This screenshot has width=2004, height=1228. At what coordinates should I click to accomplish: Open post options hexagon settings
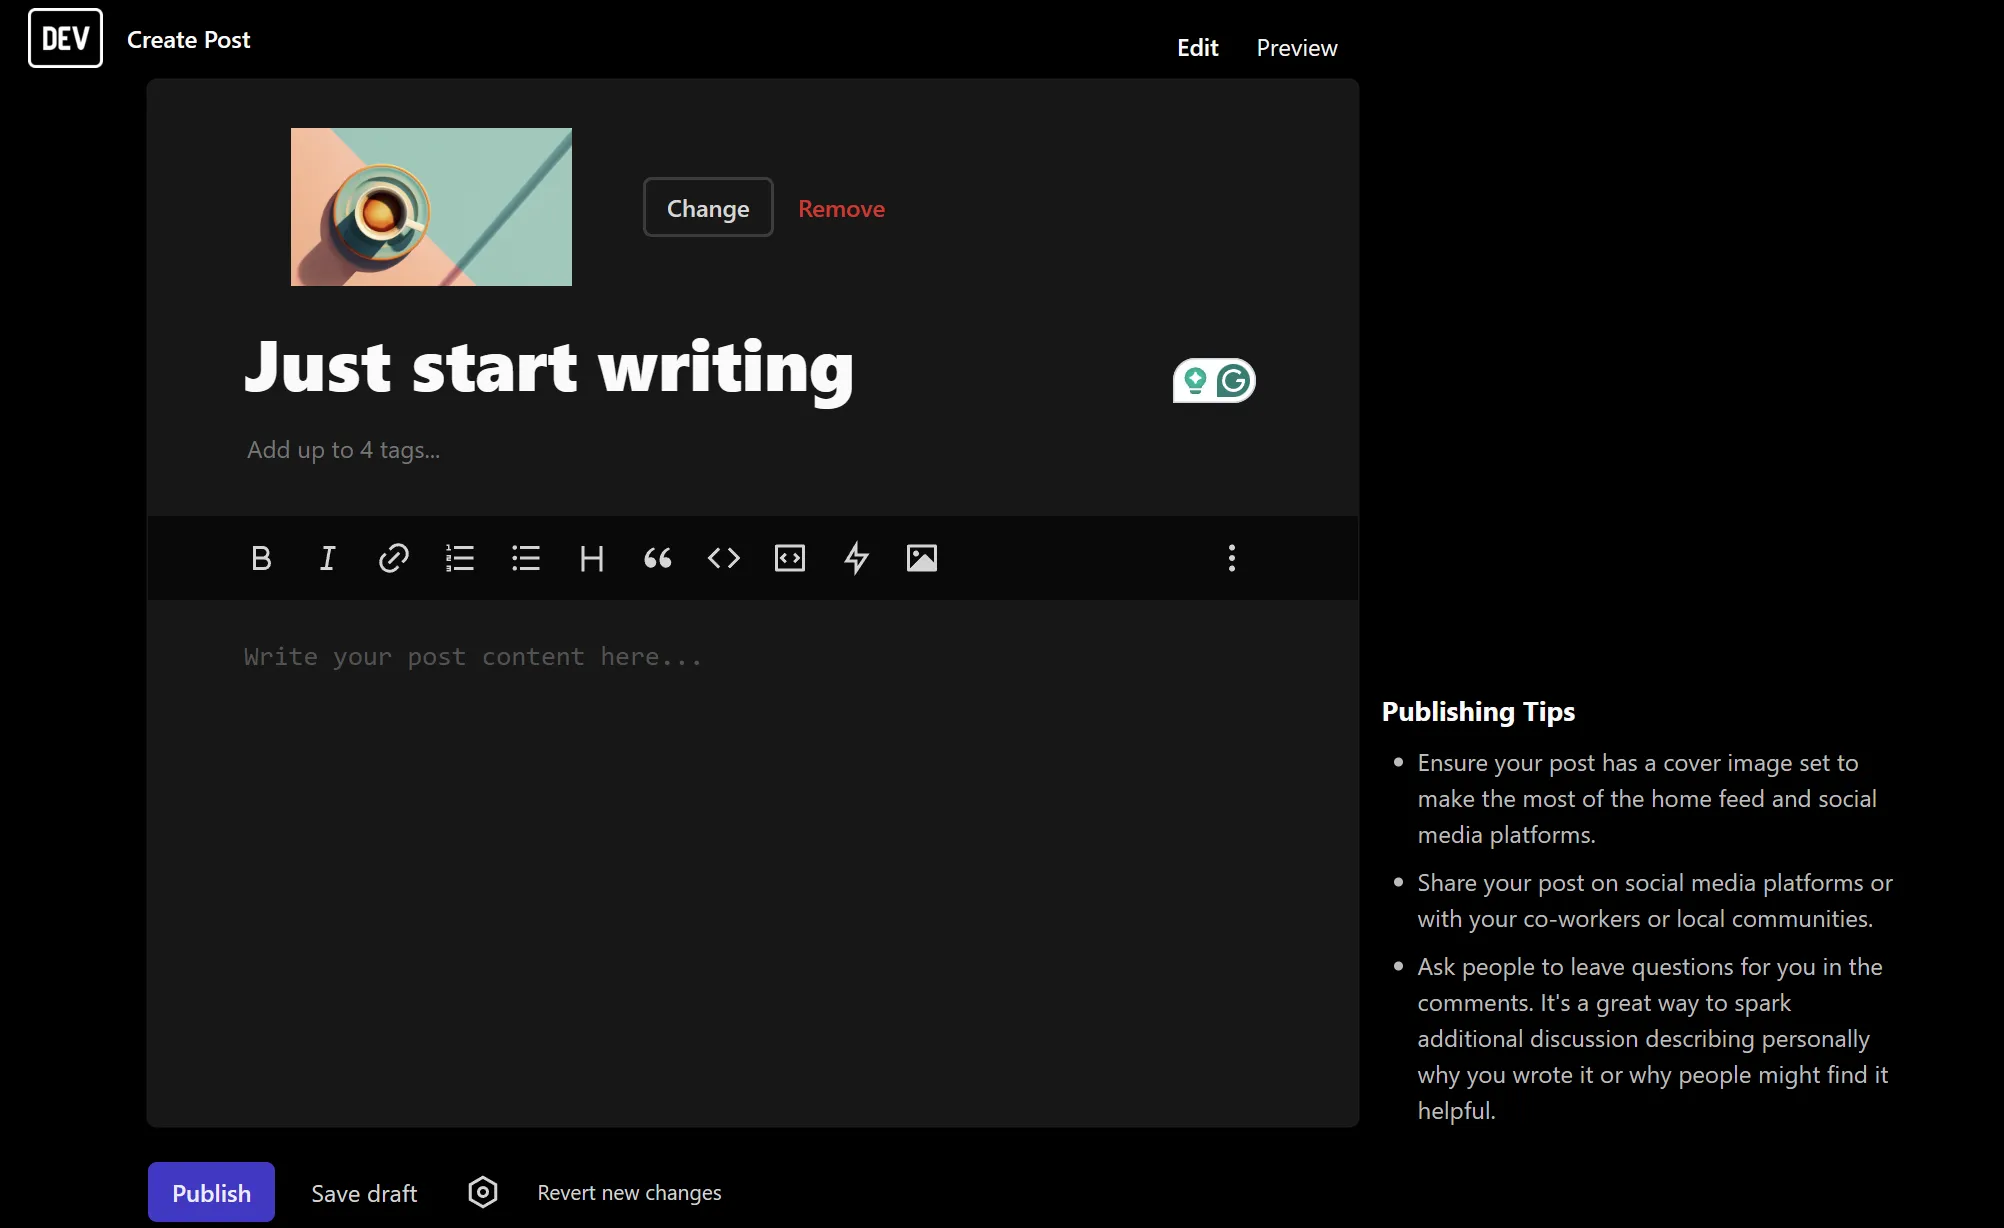pyautogui.click(x=483, y=1192)
